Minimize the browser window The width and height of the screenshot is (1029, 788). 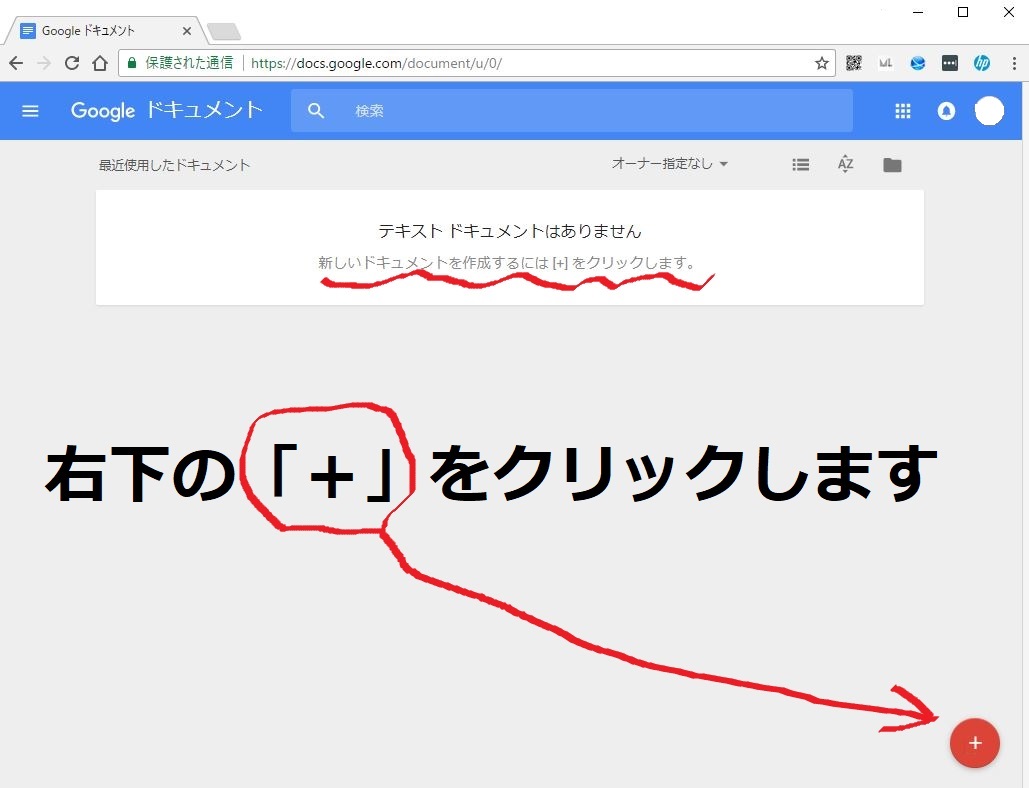(918, 12)
